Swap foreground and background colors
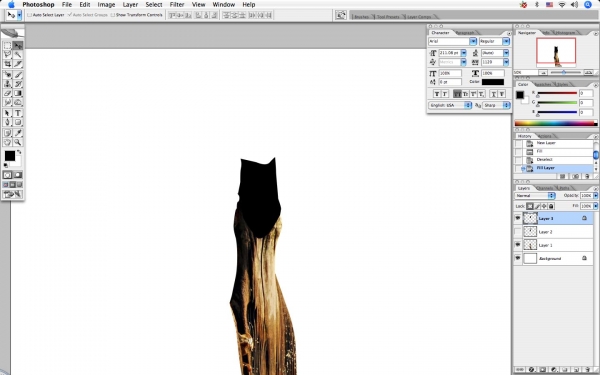Image resolution: width=600 pixels, height=375 pixels. pyautogui.click(x=20, y=152)
